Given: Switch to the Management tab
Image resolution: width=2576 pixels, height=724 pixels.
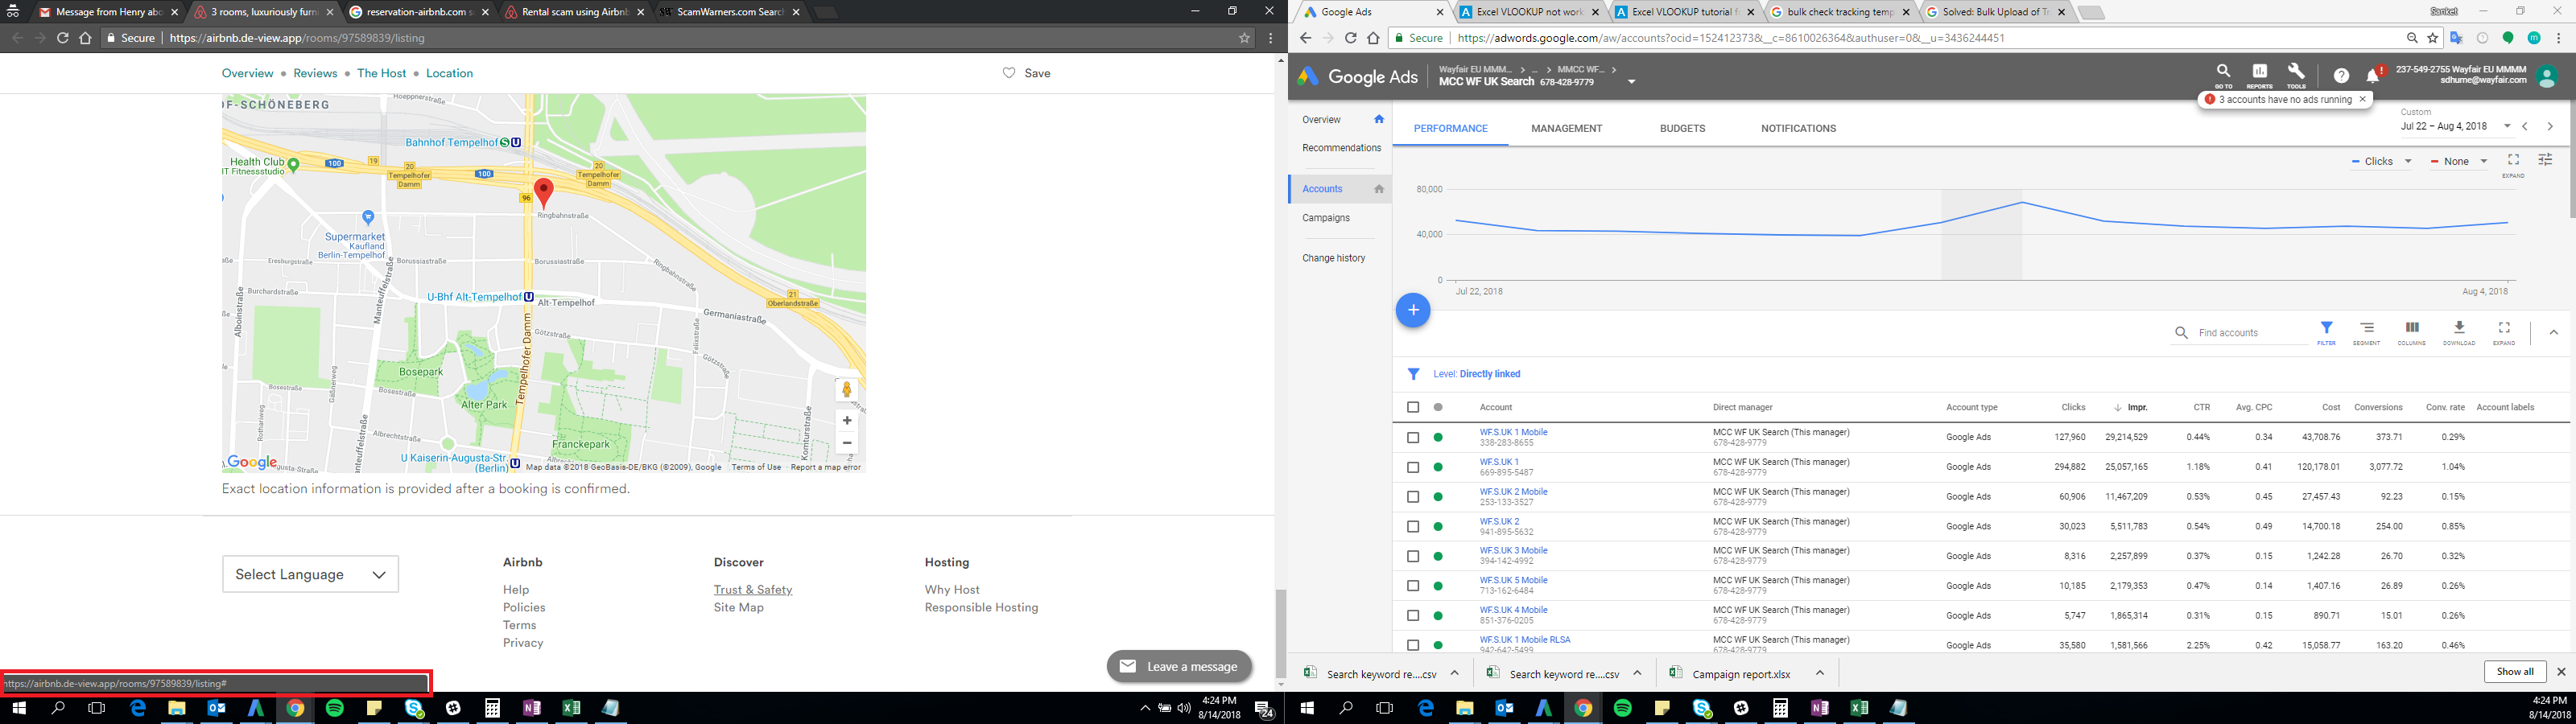Looking at the screenshot, I should click(x=1566, y=128).
